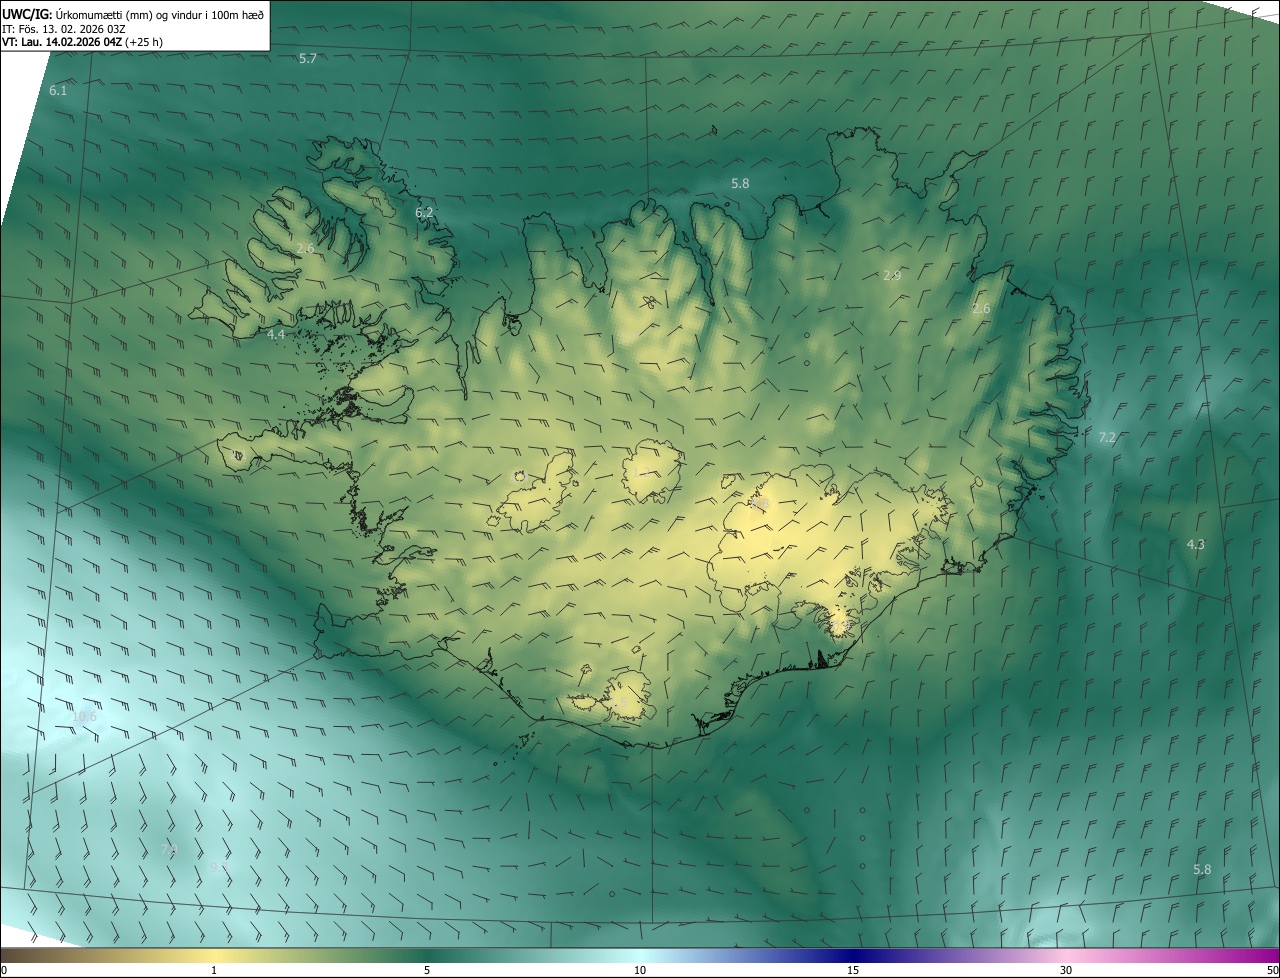Pick the dark navy segment of the colour scale
1280x978 pixels.
(853, 955)
